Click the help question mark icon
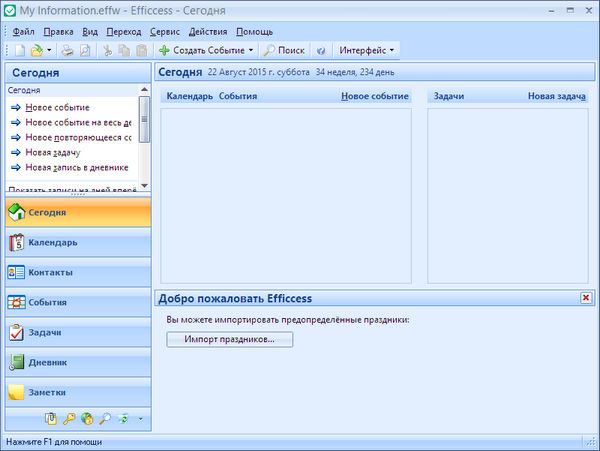The height and width of the screenshot is (451, 600). tap(321, 50)
